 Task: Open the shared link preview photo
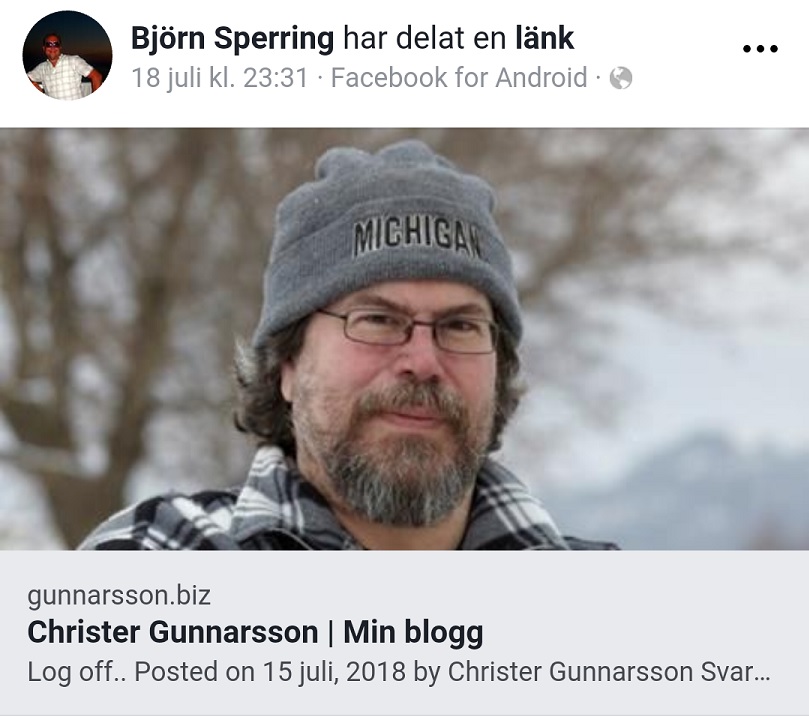click(x=404, y=339)
